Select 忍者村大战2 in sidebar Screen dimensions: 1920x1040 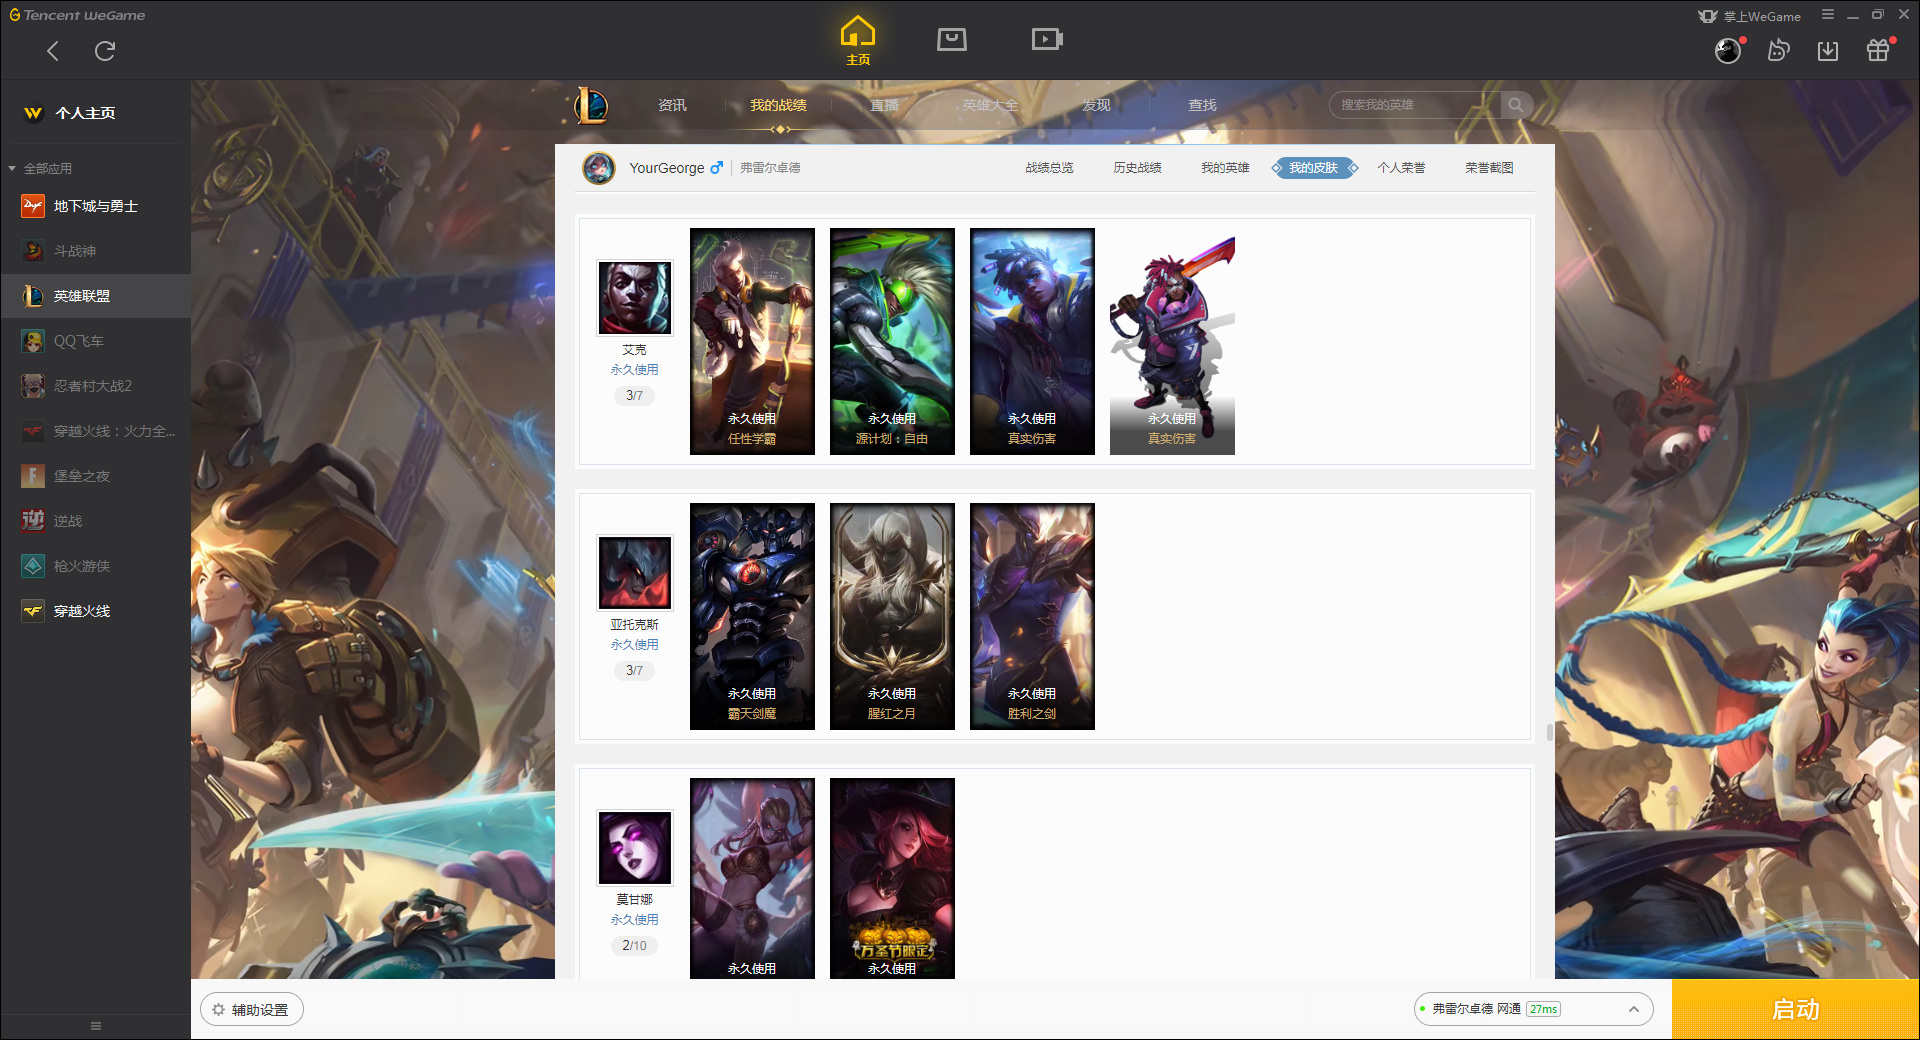pyautogui.click(x=95, y=386)
